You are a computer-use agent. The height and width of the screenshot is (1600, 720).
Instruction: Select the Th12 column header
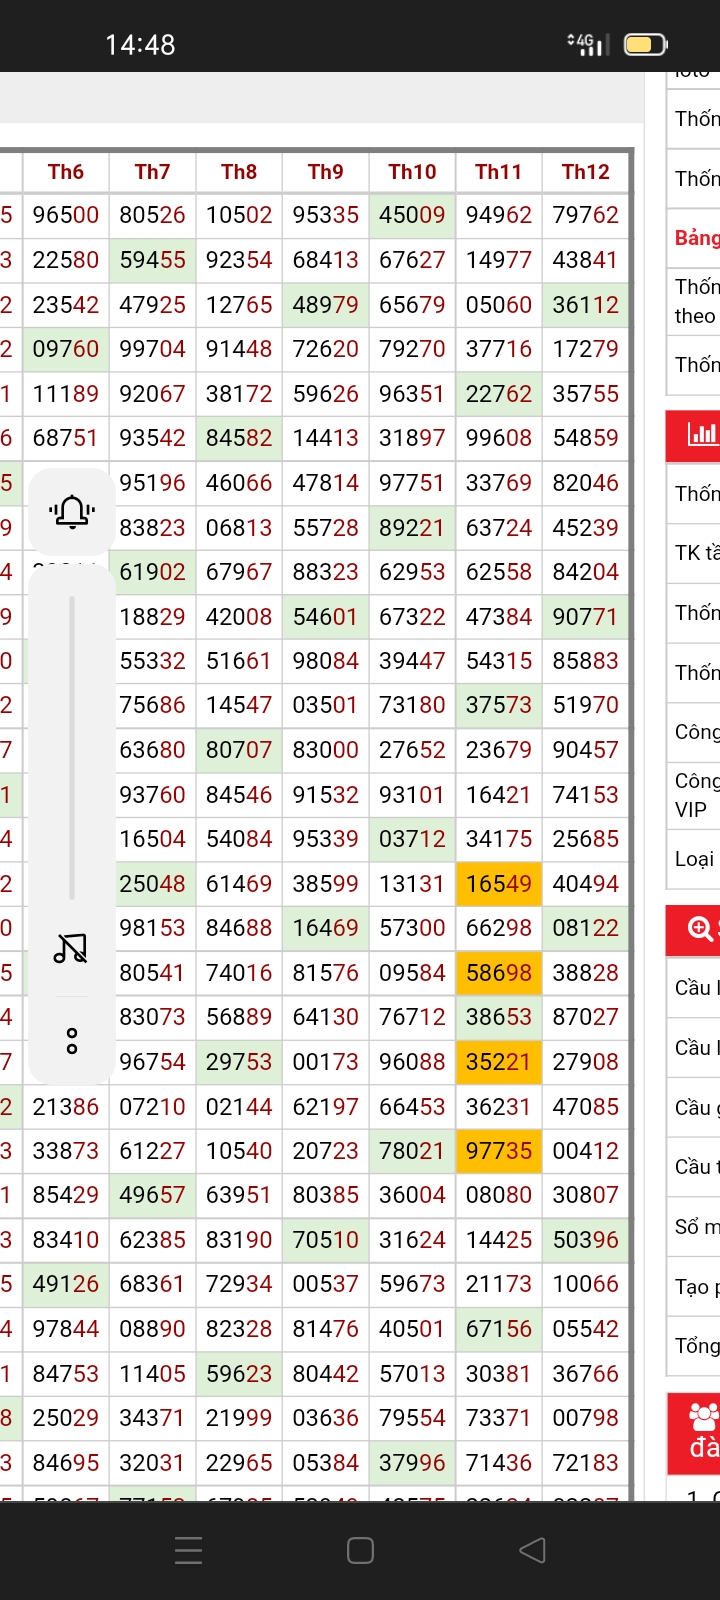pyautogui.click(x=585, y=172)
